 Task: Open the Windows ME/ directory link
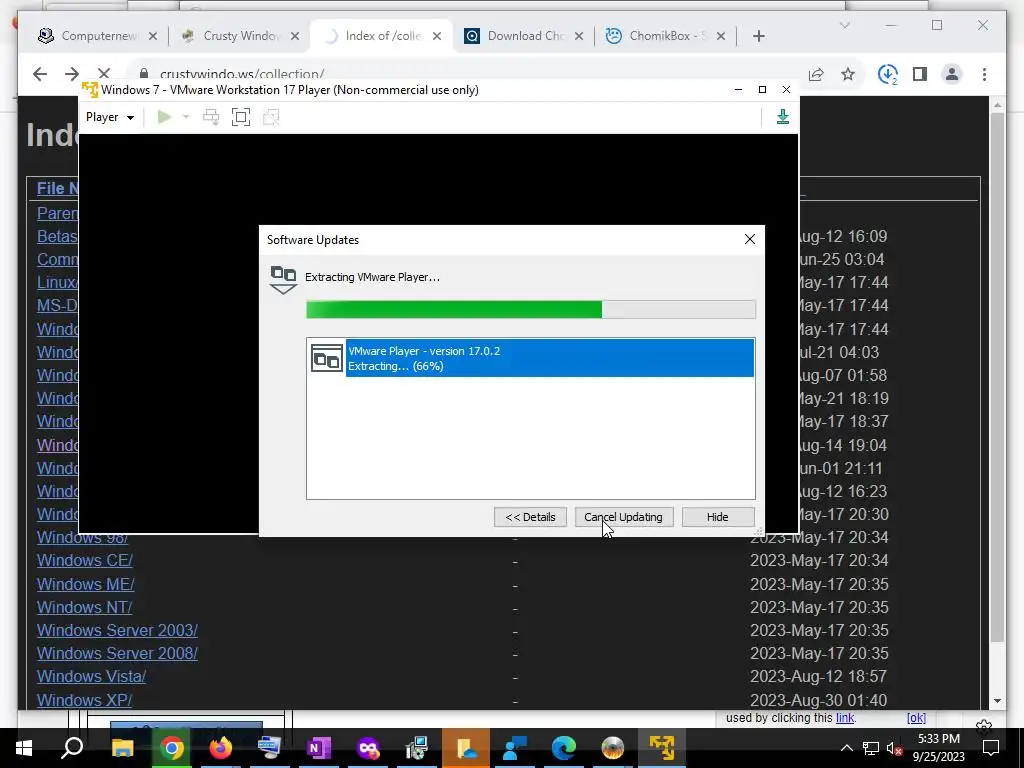[x=86, y=584]
